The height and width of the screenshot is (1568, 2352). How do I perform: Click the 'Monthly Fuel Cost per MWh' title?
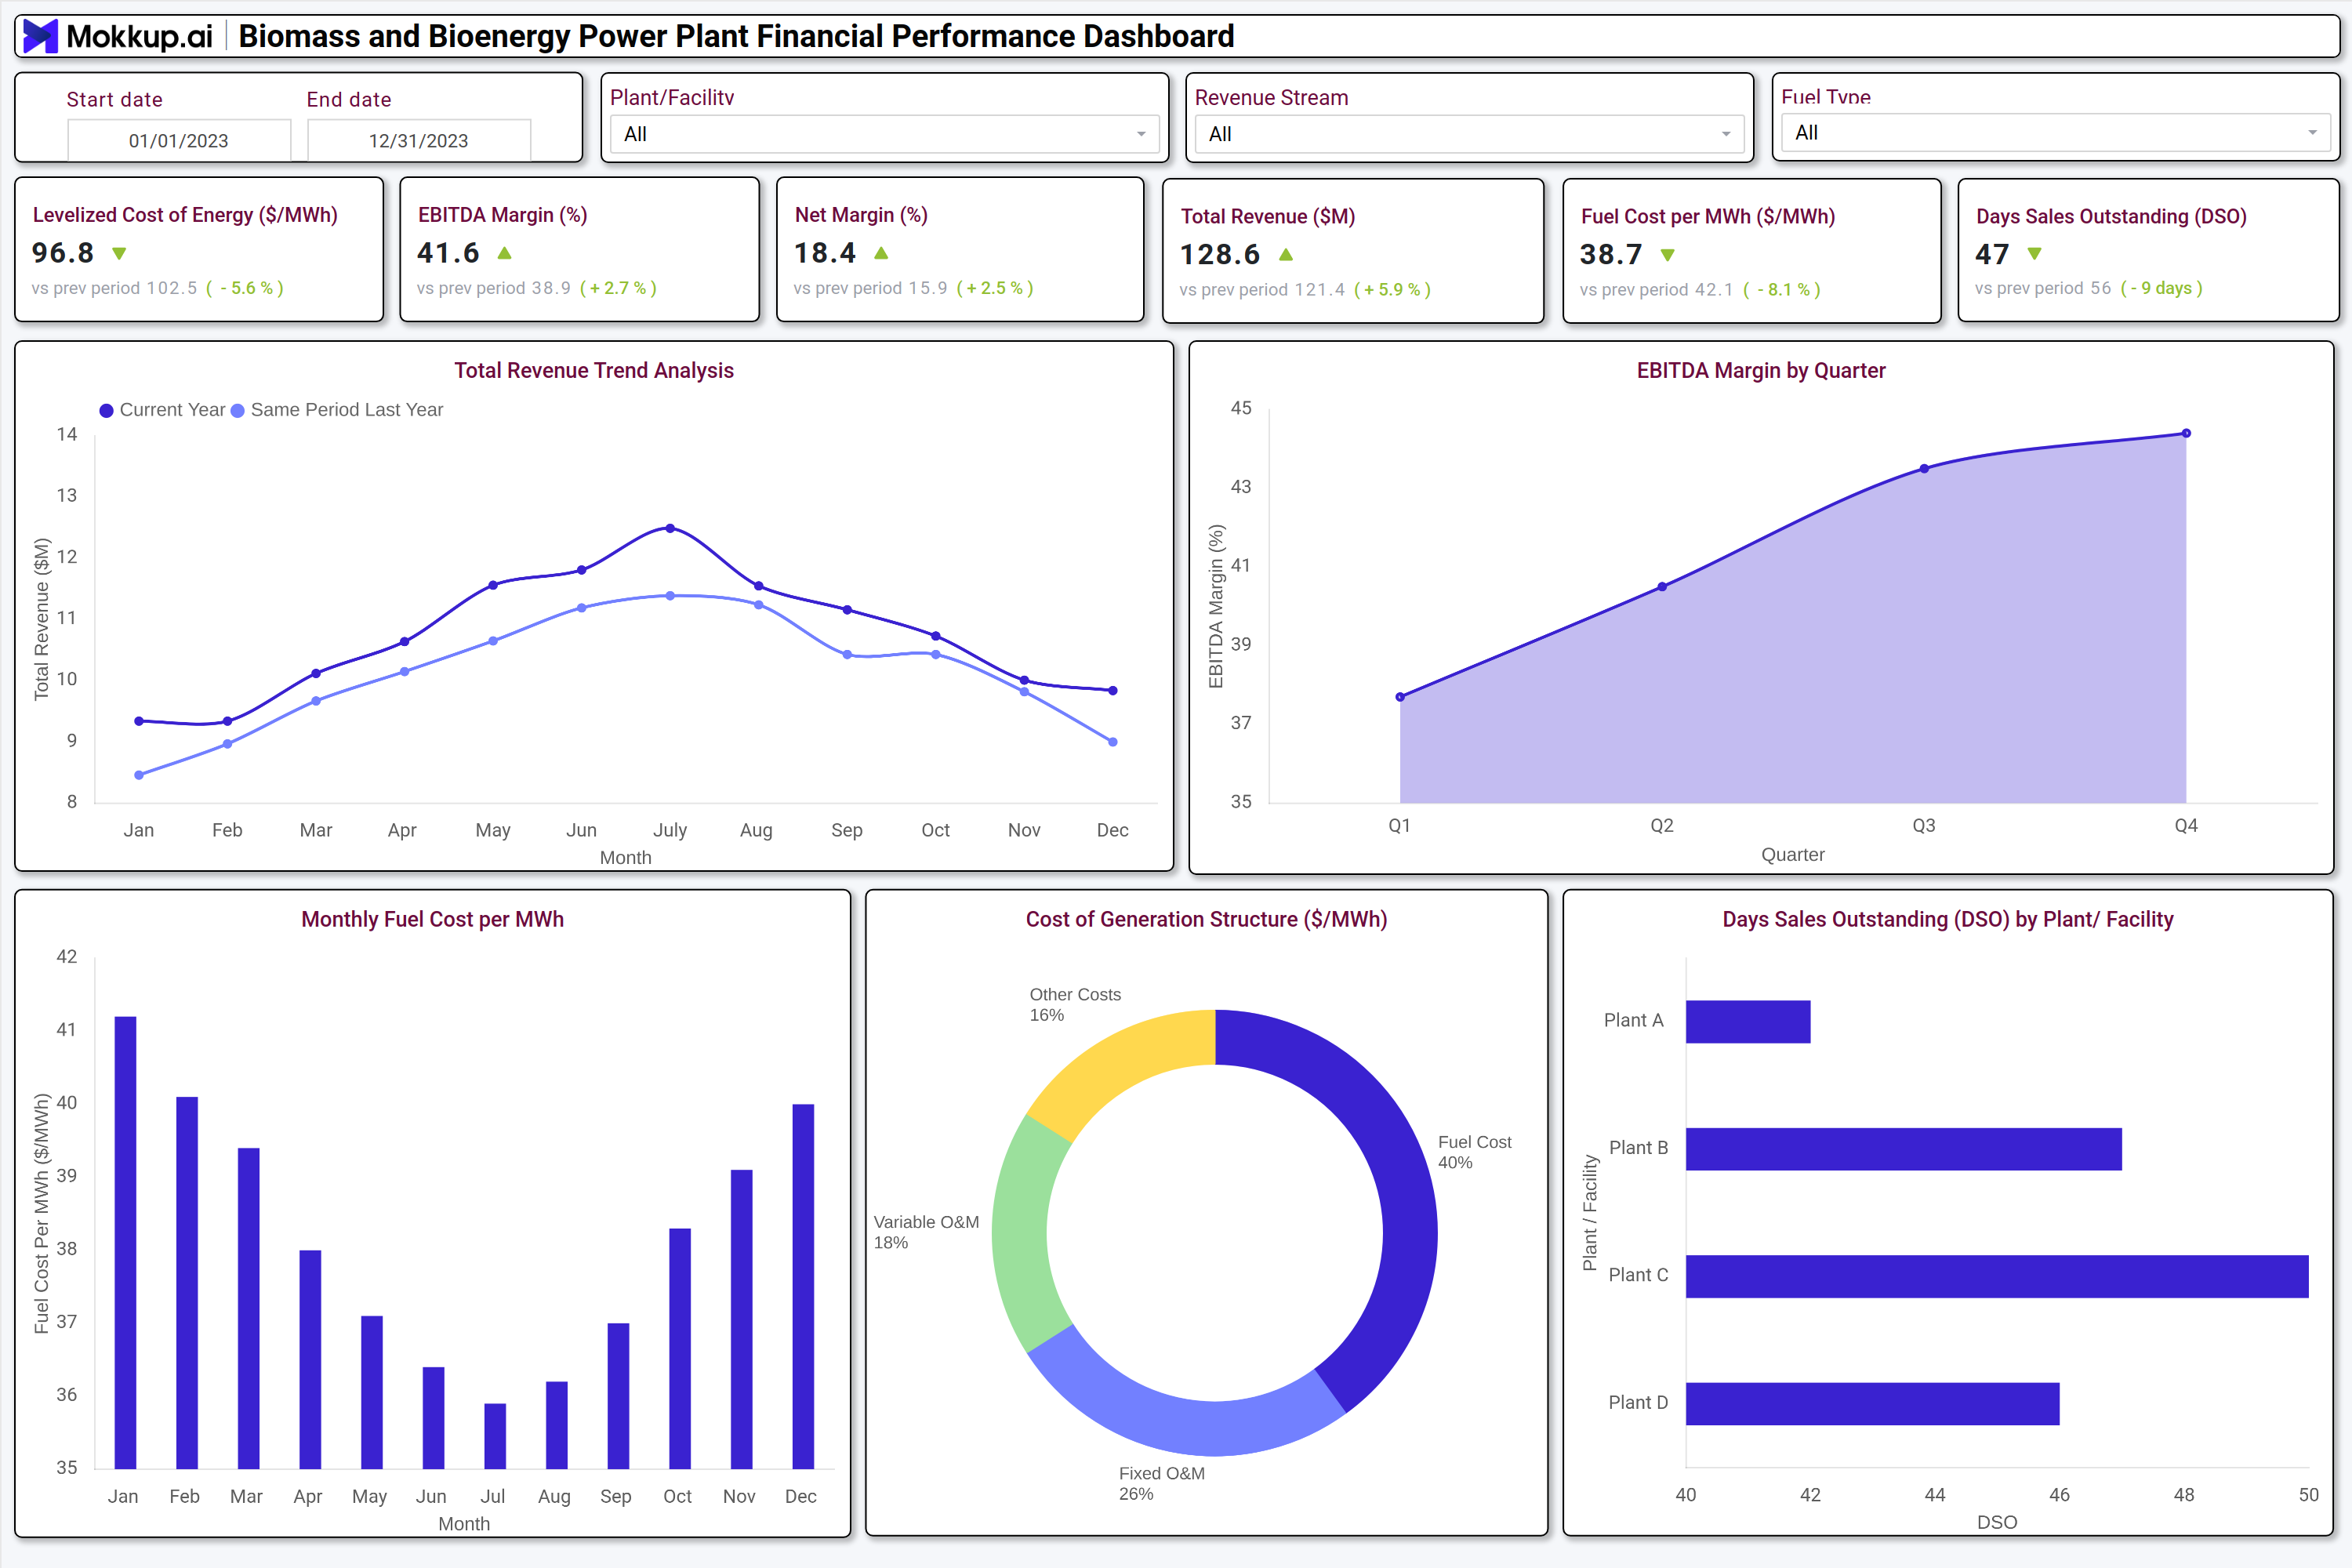click(x=433, y=919)
